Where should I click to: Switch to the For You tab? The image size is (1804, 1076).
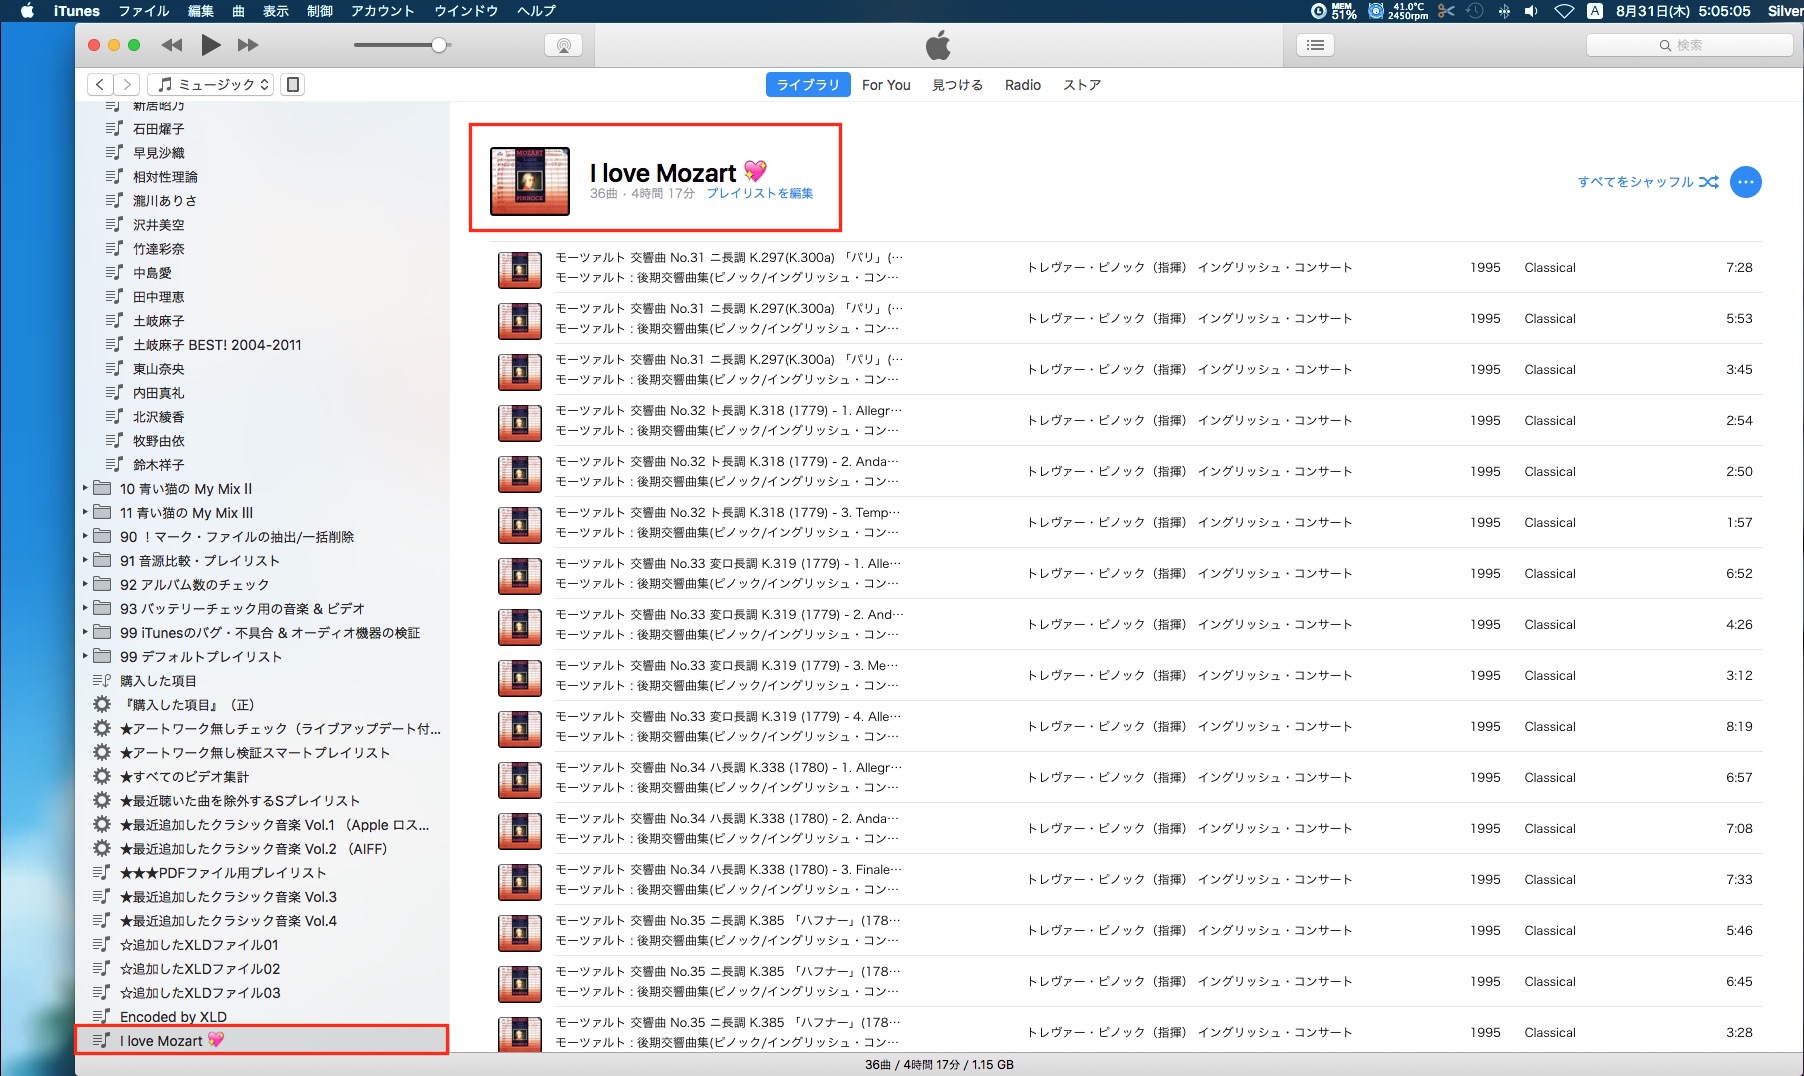(x=886, y=85)
